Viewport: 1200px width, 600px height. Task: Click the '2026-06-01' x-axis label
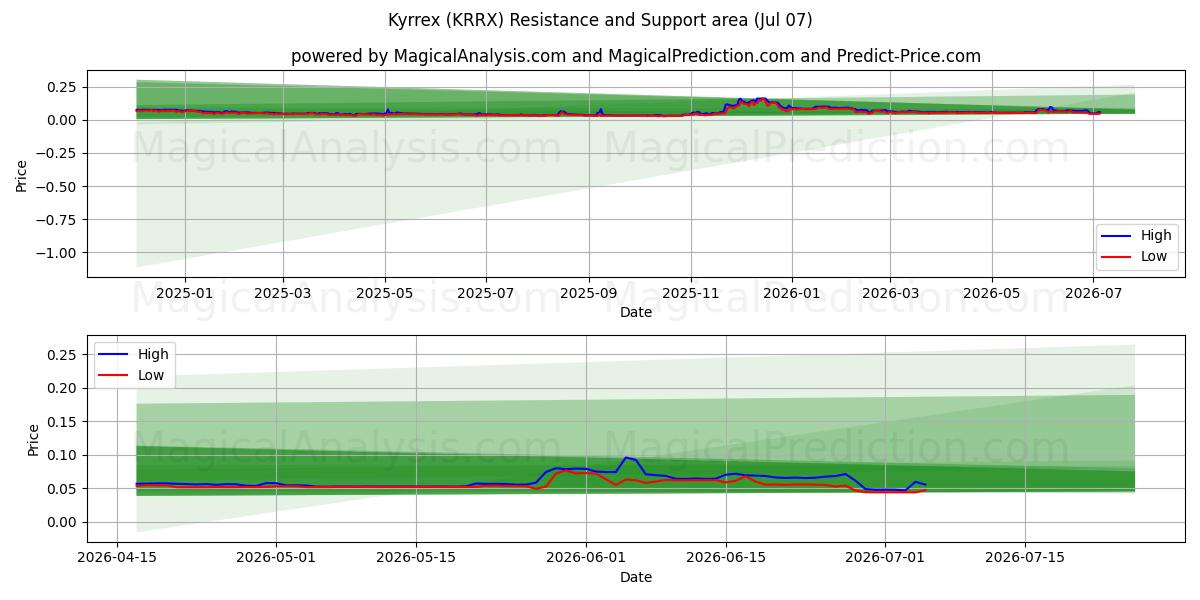[x=586, y=559]
